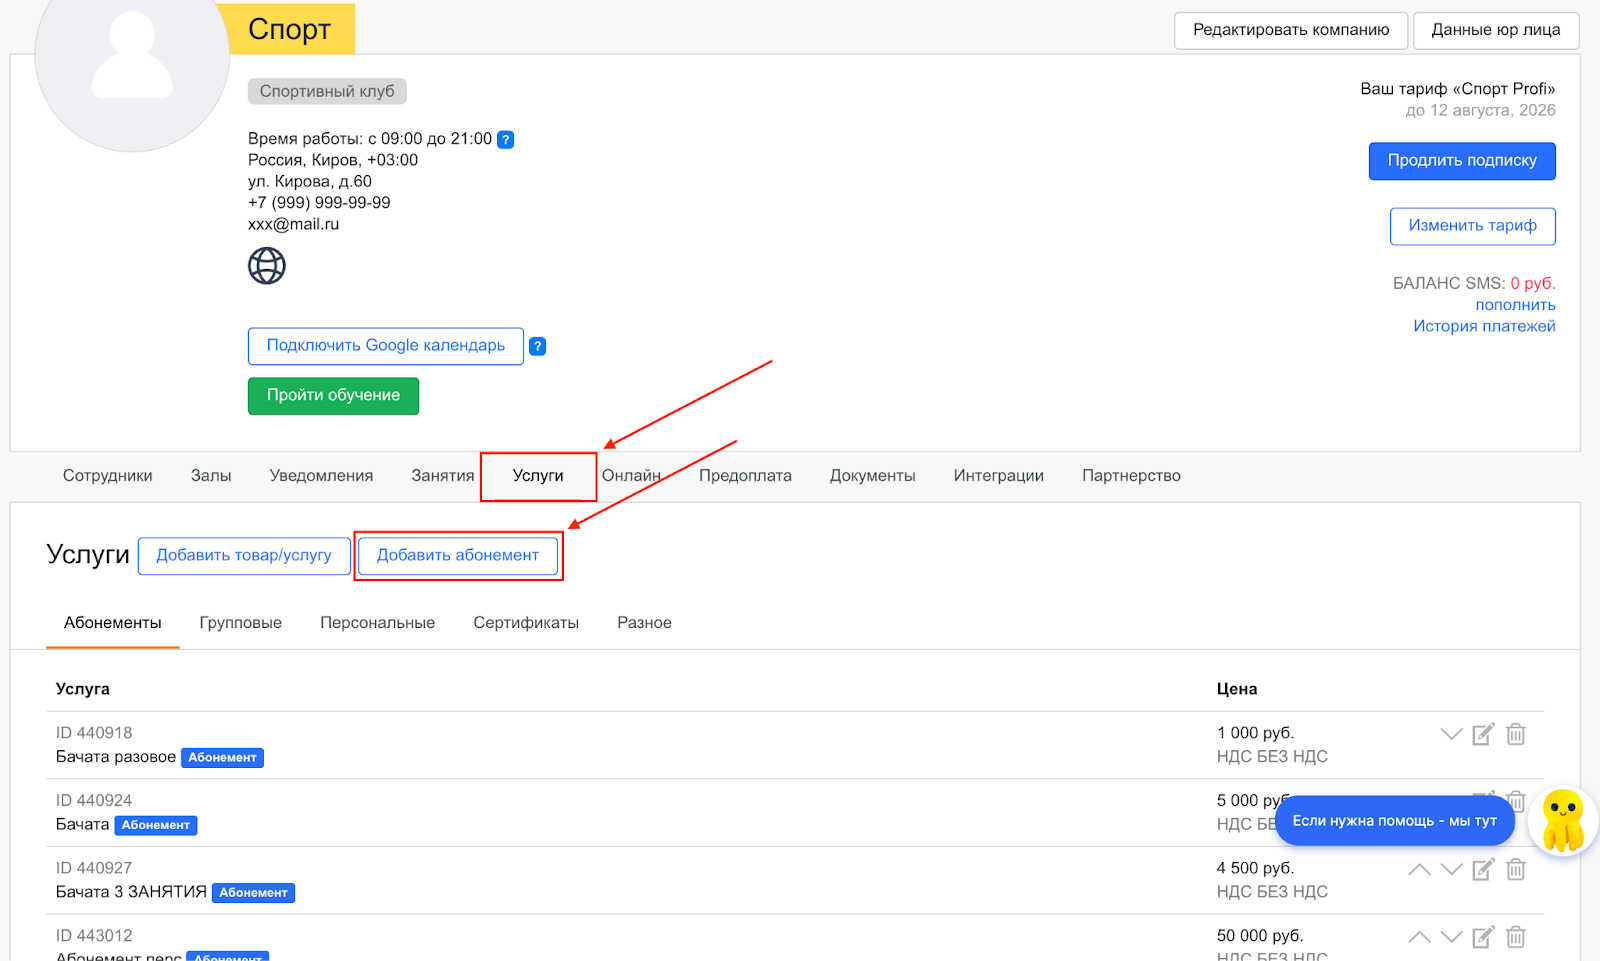The width and height of the screenshot is (1600, 961).
Task: Click help icon beside Google calendar button
Action: (x=537, y=347)
